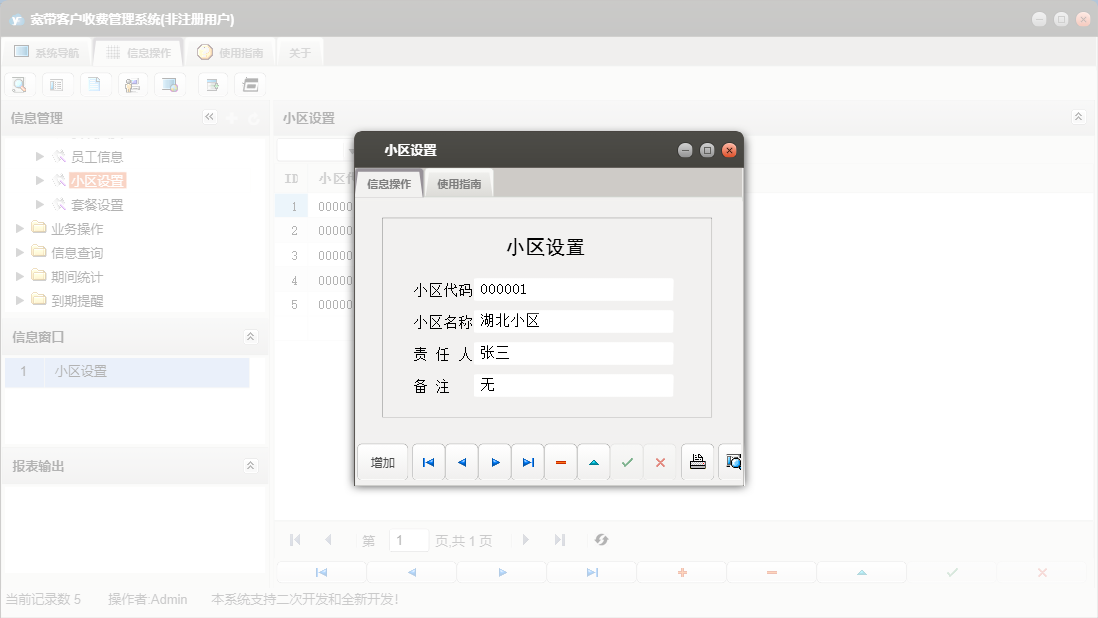
Task: Click the green check confirm icon
Action: pos(627,461)
